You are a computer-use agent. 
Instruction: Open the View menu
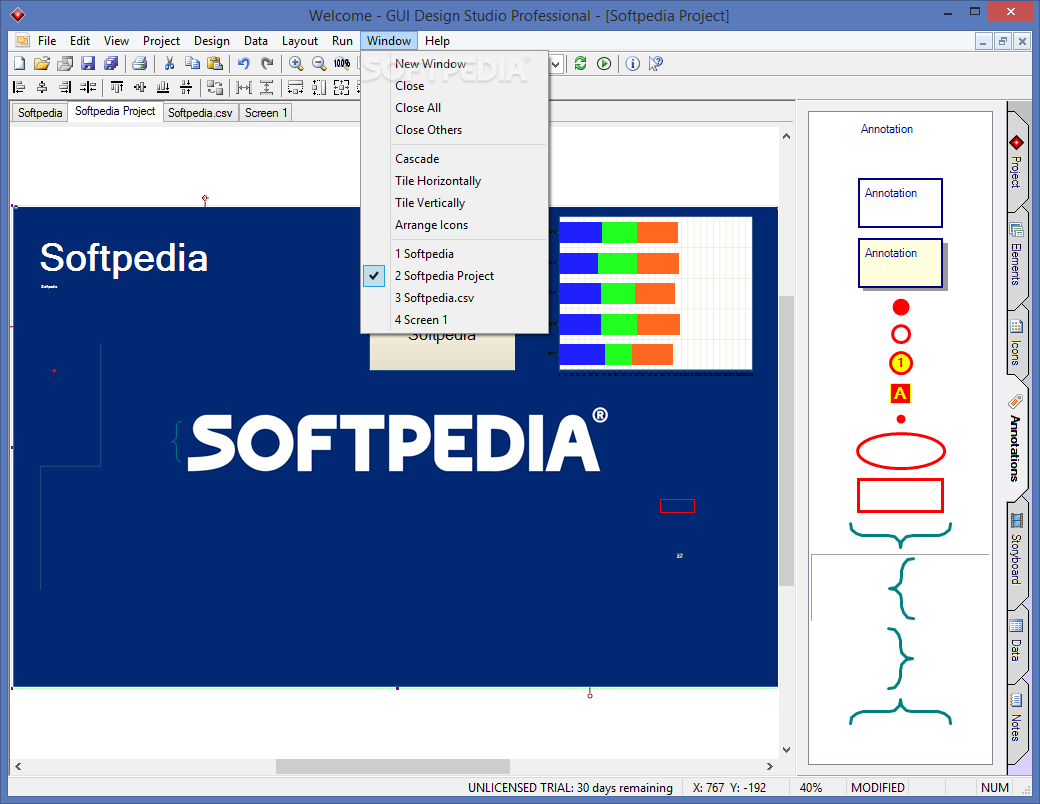[116, 40]
